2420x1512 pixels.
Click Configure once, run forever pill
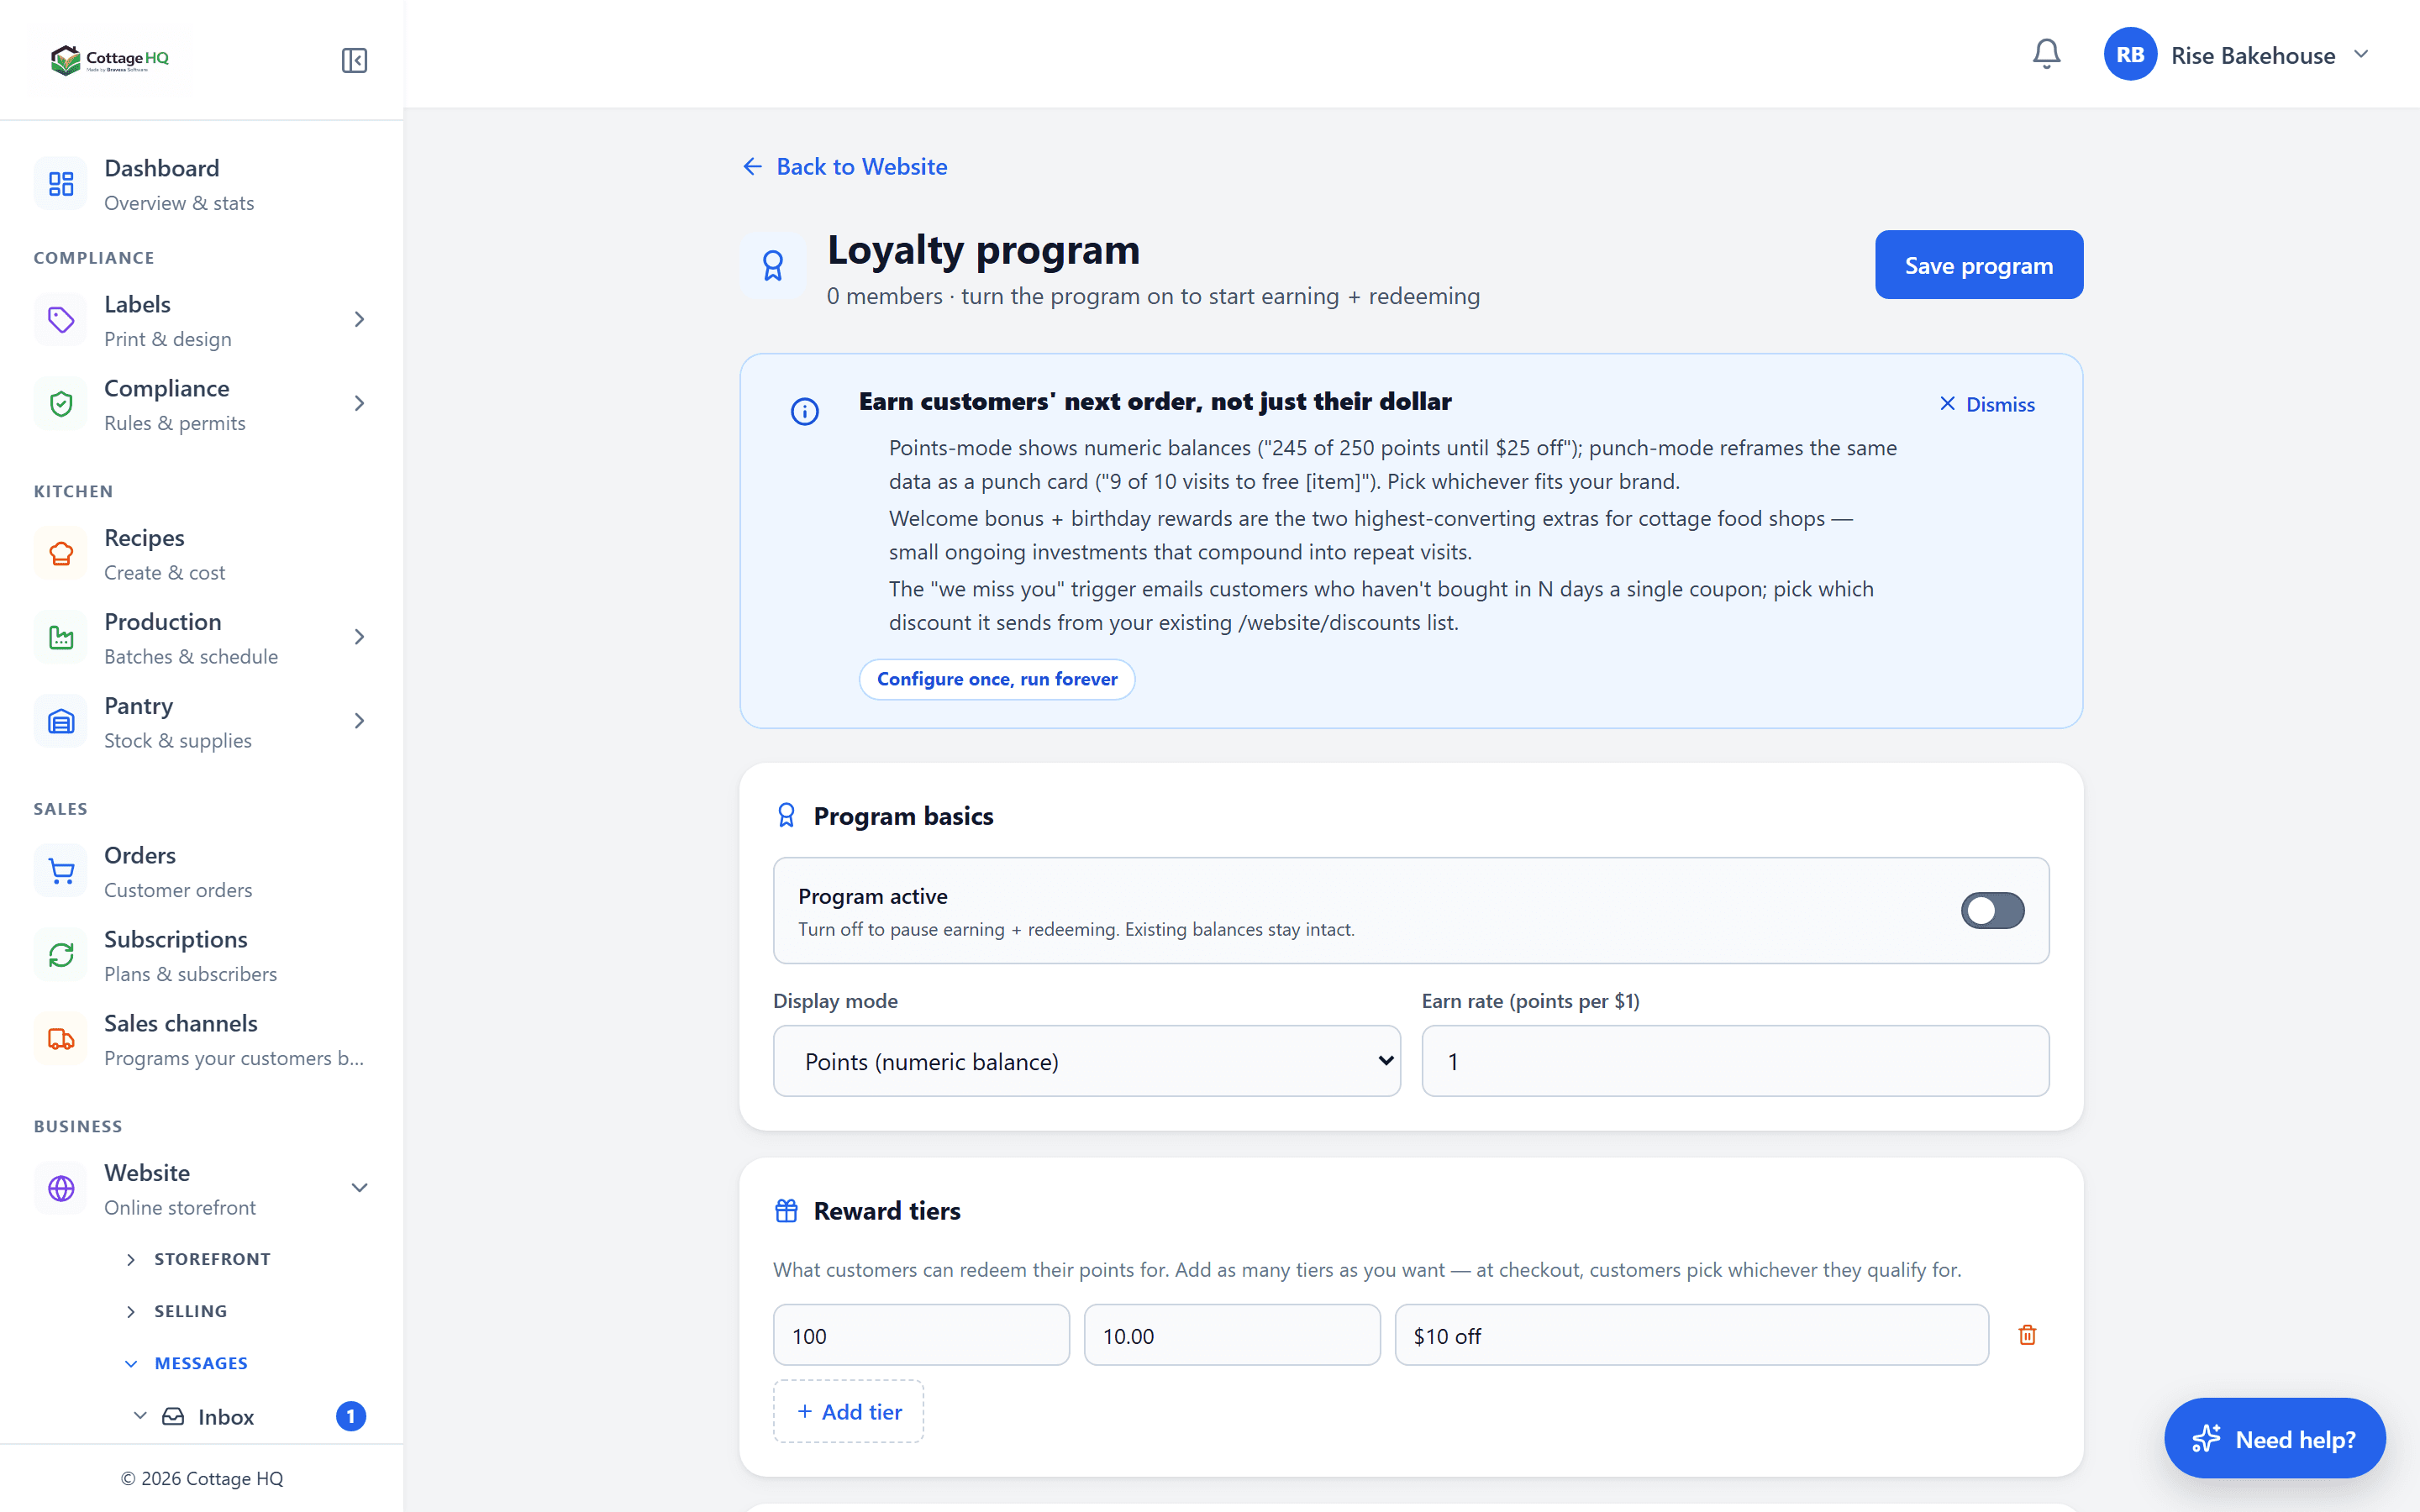(x=996, y=679)
